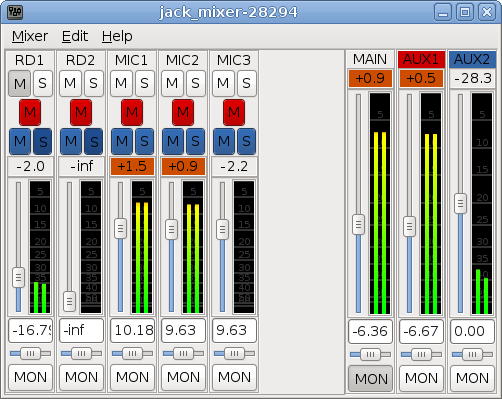Click the RD1 volume field showing -16.79
This screenshot has width=502, height=399.
30,331
